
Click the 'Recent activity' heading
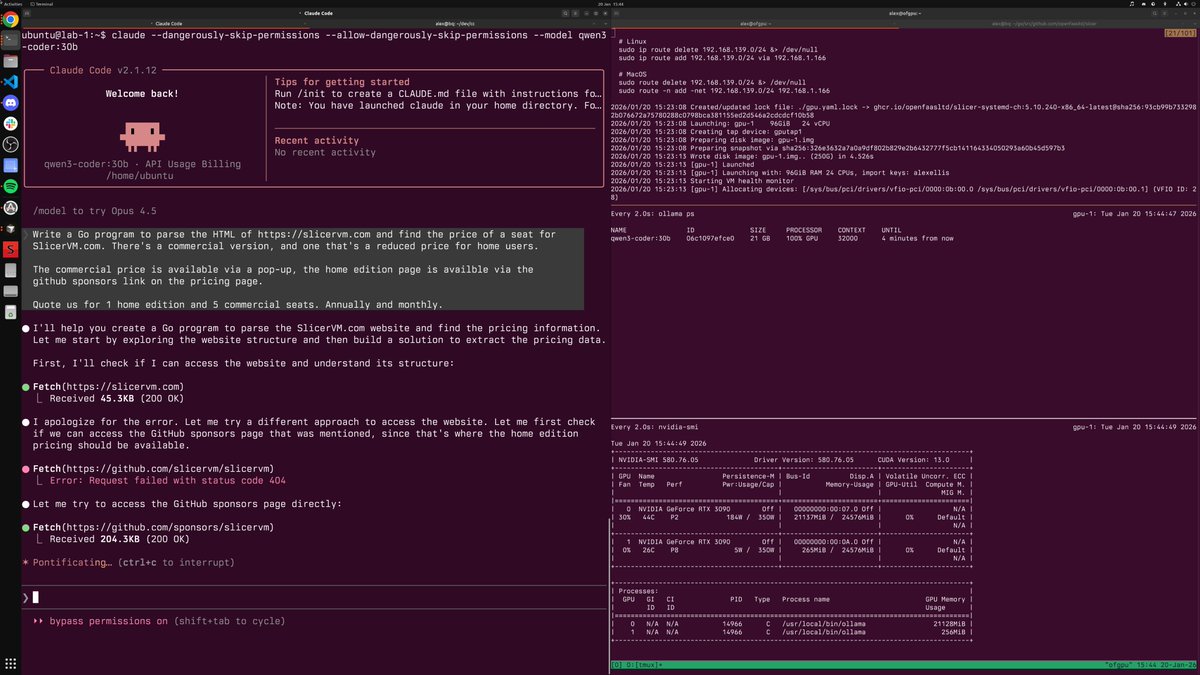click(317, 141)
